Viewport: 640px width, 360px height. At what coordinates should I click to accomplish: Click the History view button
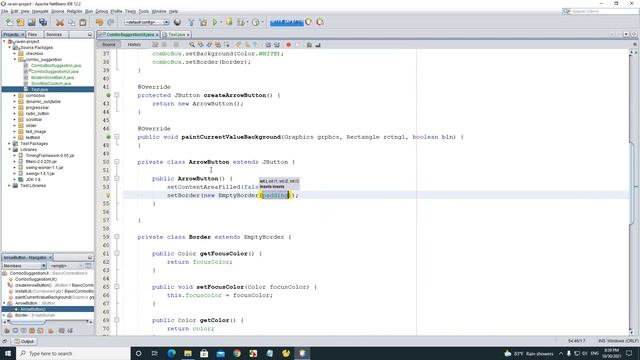point(134,44)
